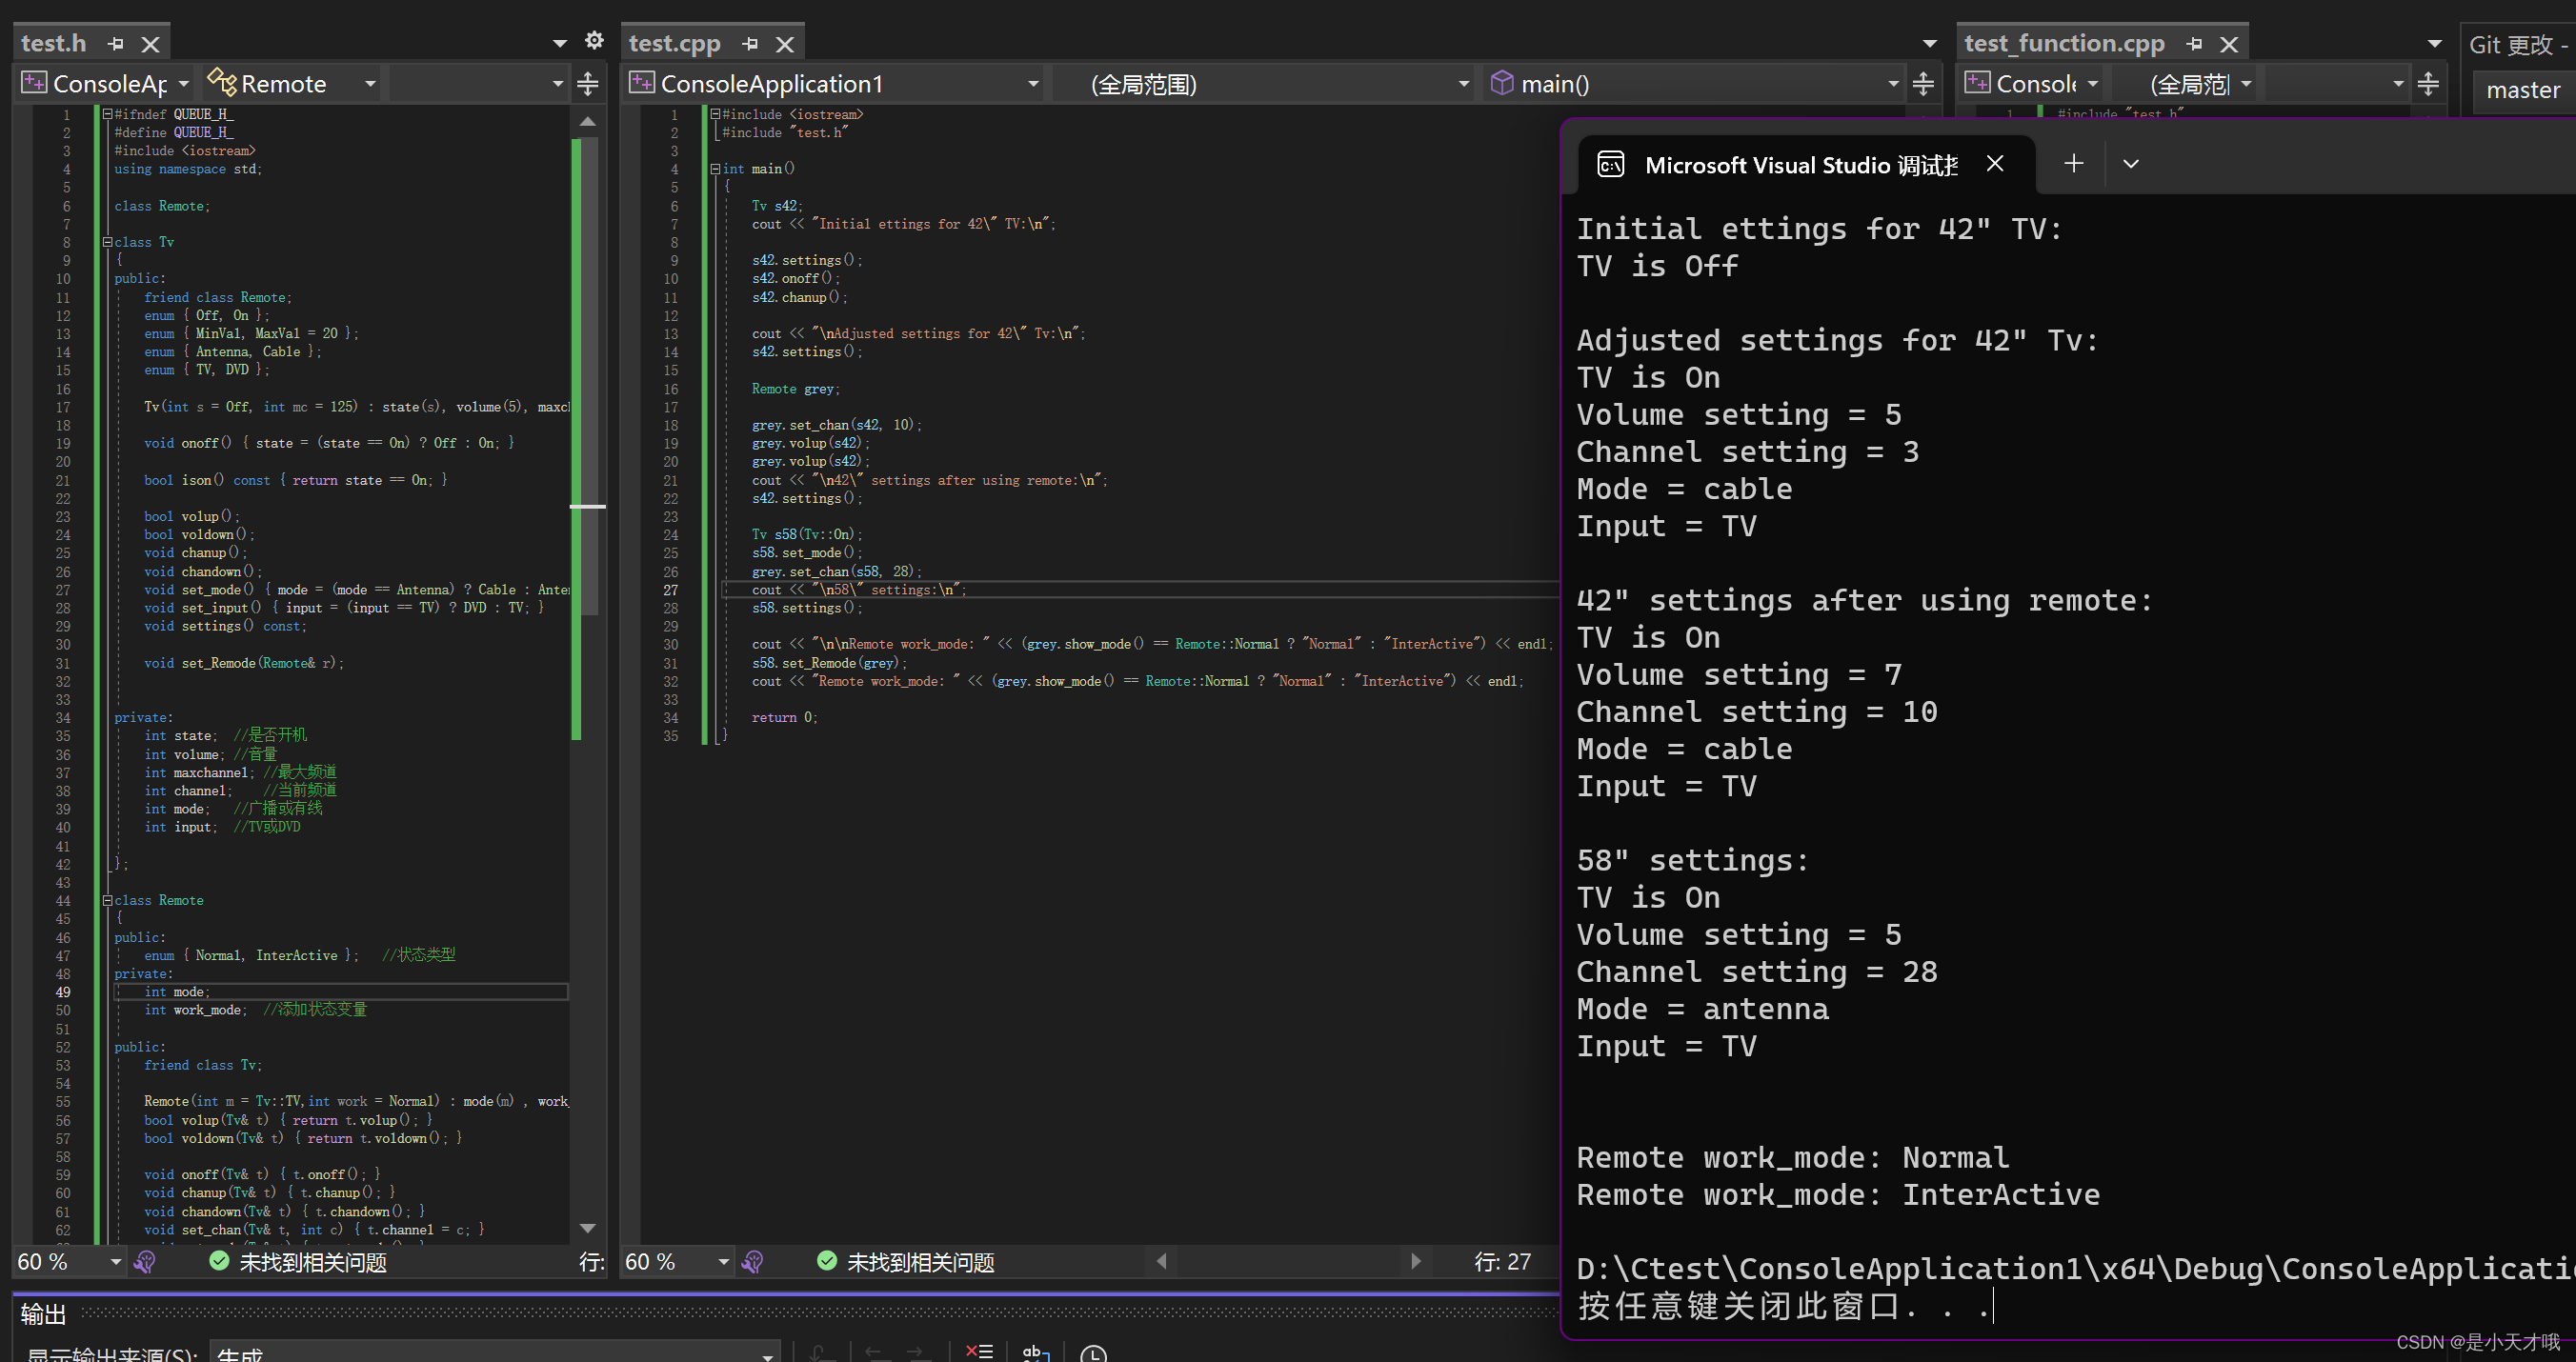Open the main() member dropdown in test.cpp

pos(1893,84)
